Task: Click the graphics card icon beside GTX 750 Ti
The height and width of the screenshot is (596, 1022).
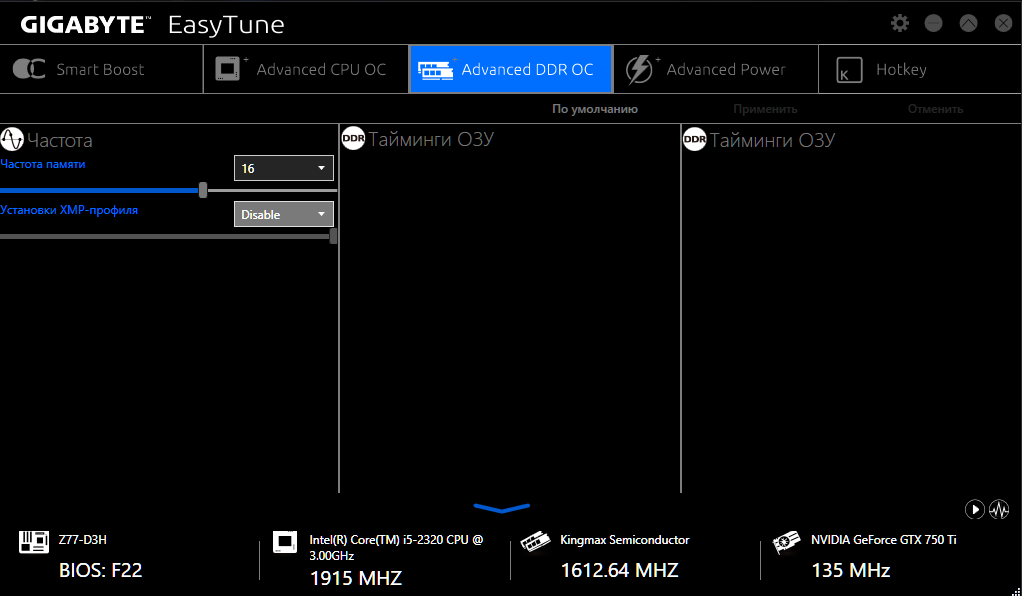Action: click(x=786, y=542)
